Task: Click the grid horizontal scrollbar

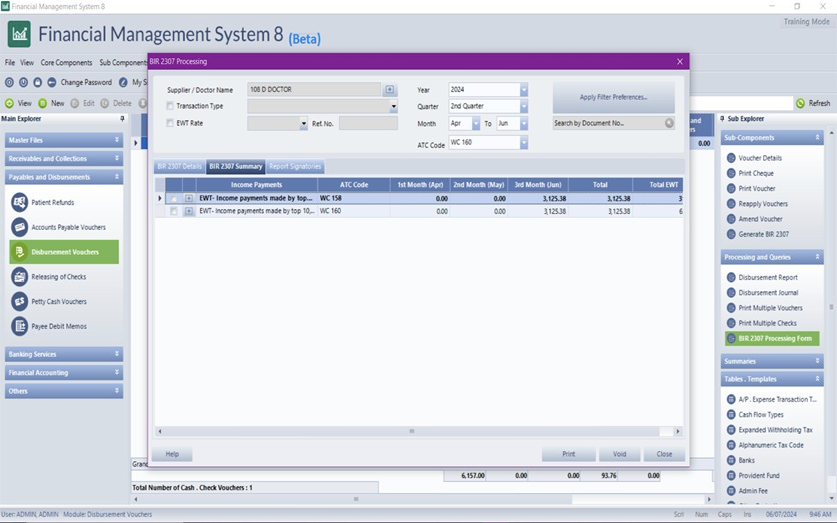Action: click(x=410, y=431)
